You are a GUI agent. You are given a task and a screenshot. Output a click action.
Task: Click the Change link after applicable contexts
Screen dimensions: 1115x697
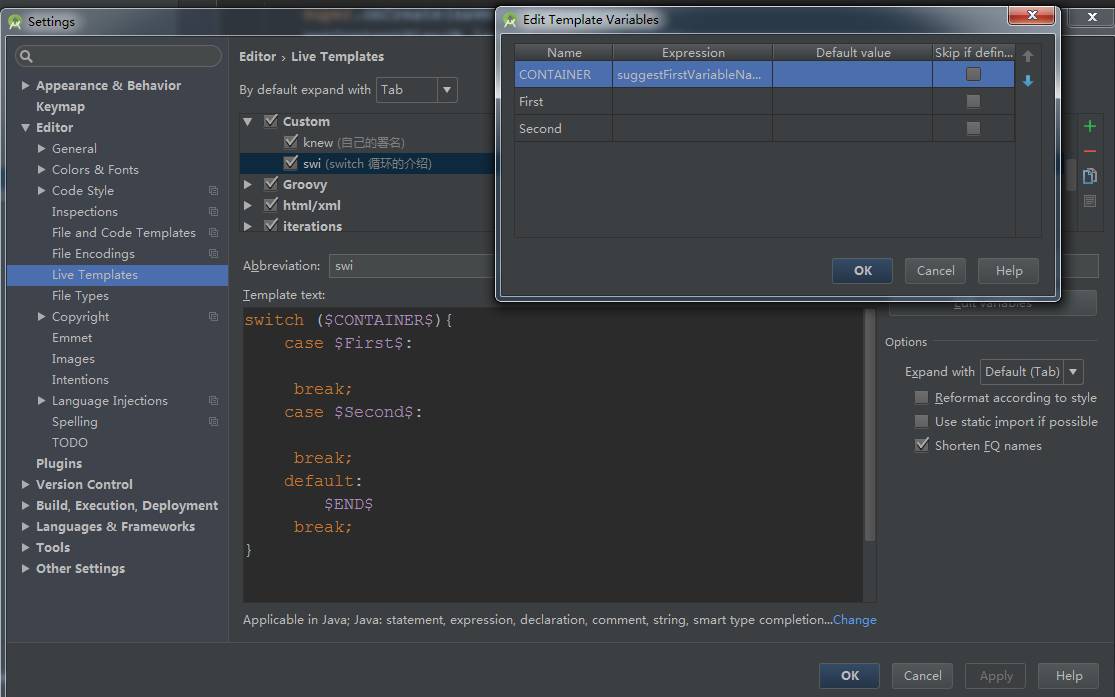(x=854, y=620)
